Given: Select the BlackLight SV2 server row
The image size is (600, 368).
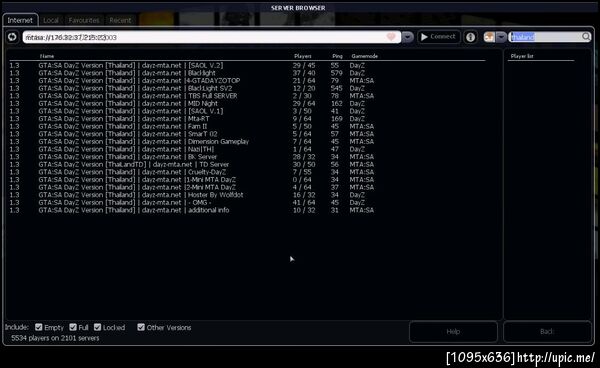Looking at the screenshot, I should [247, 88].
